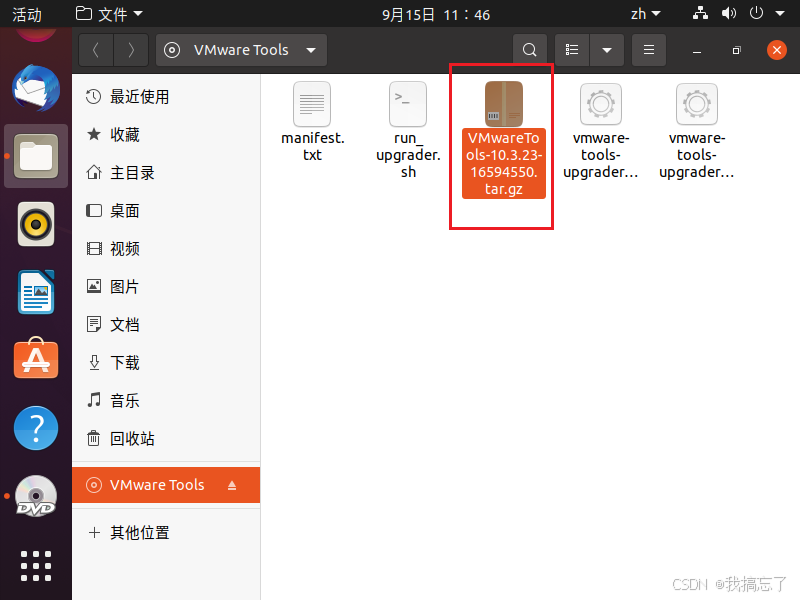The width and height of the screenshot is (800, 600).
Task: Select the manifest.txt file
Action: 312,121
